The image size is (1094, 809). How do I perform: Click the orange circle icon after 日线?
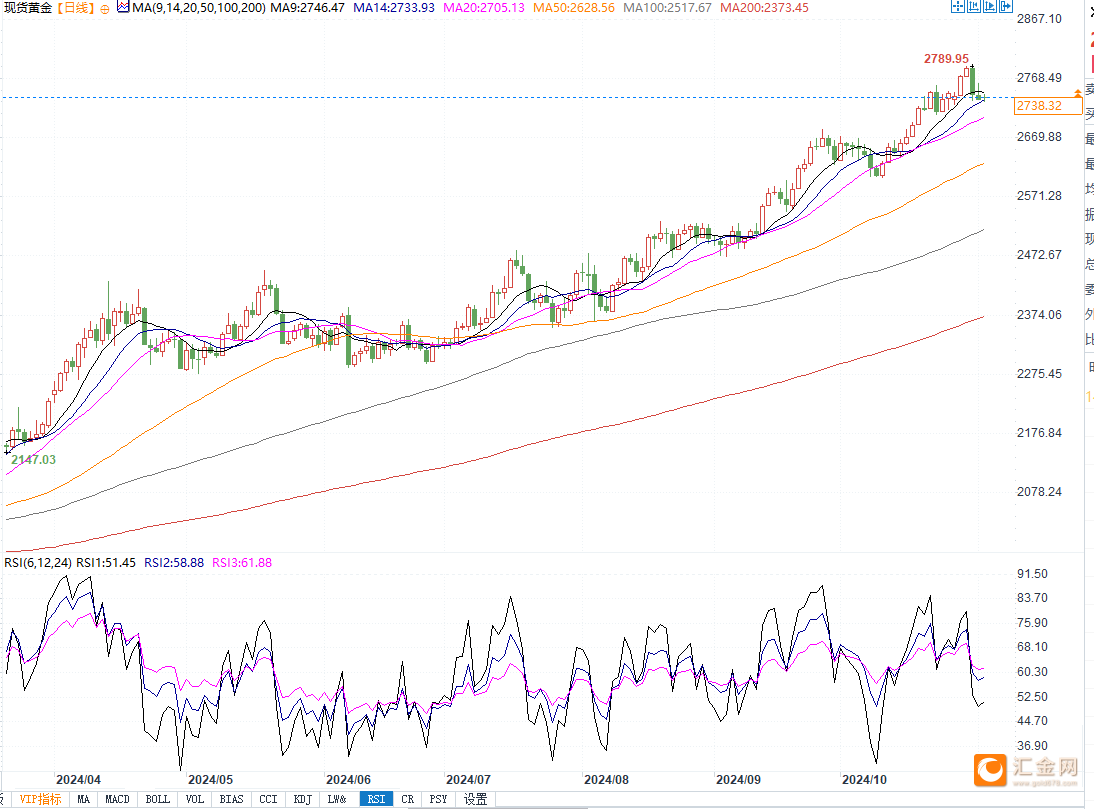point(105,9)
